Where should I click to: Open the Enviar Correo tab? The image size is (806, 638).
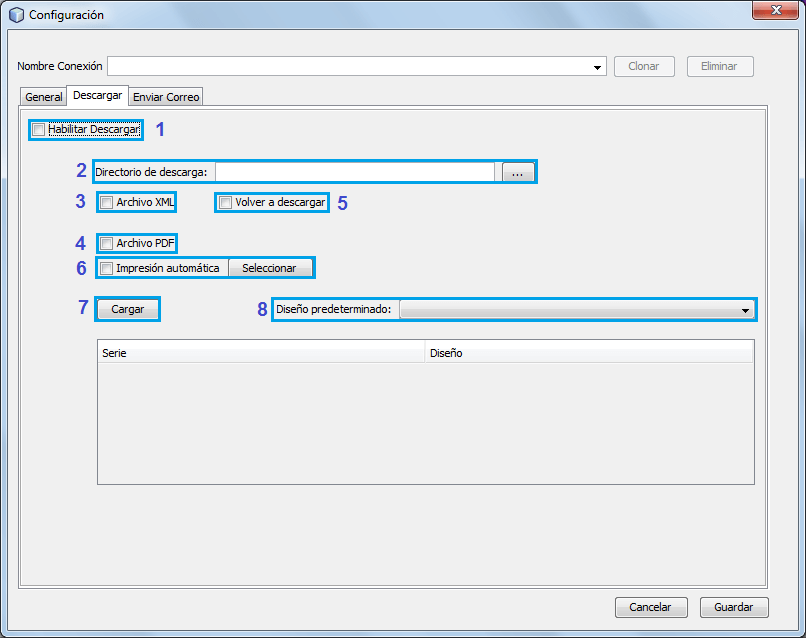point(166,97)
